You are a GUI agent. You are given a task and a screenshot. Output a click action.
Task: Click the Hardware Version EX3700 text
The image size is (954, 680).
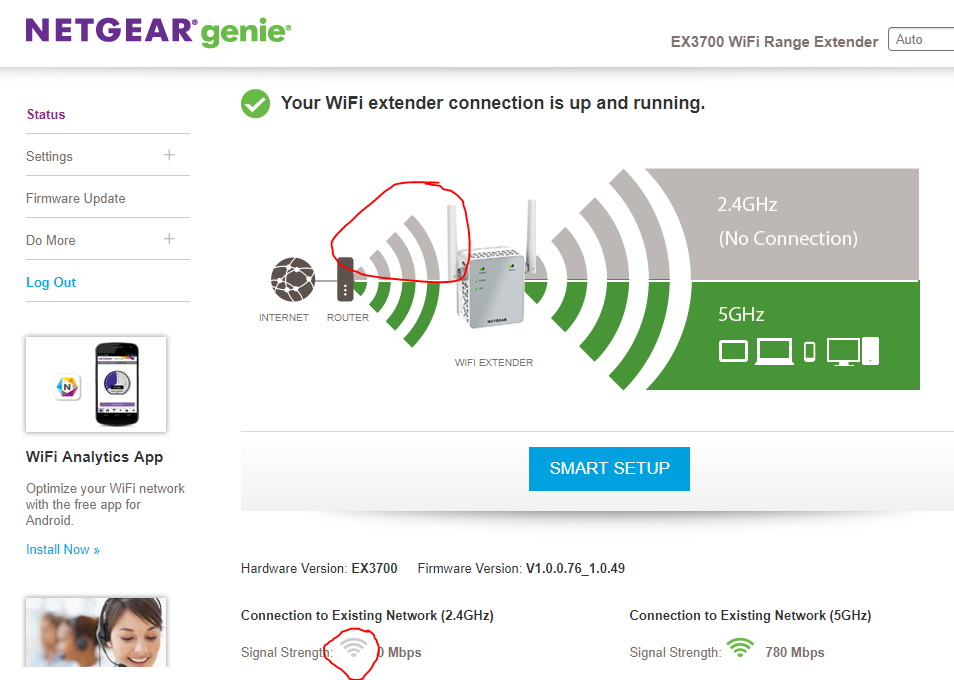point(319,568)
